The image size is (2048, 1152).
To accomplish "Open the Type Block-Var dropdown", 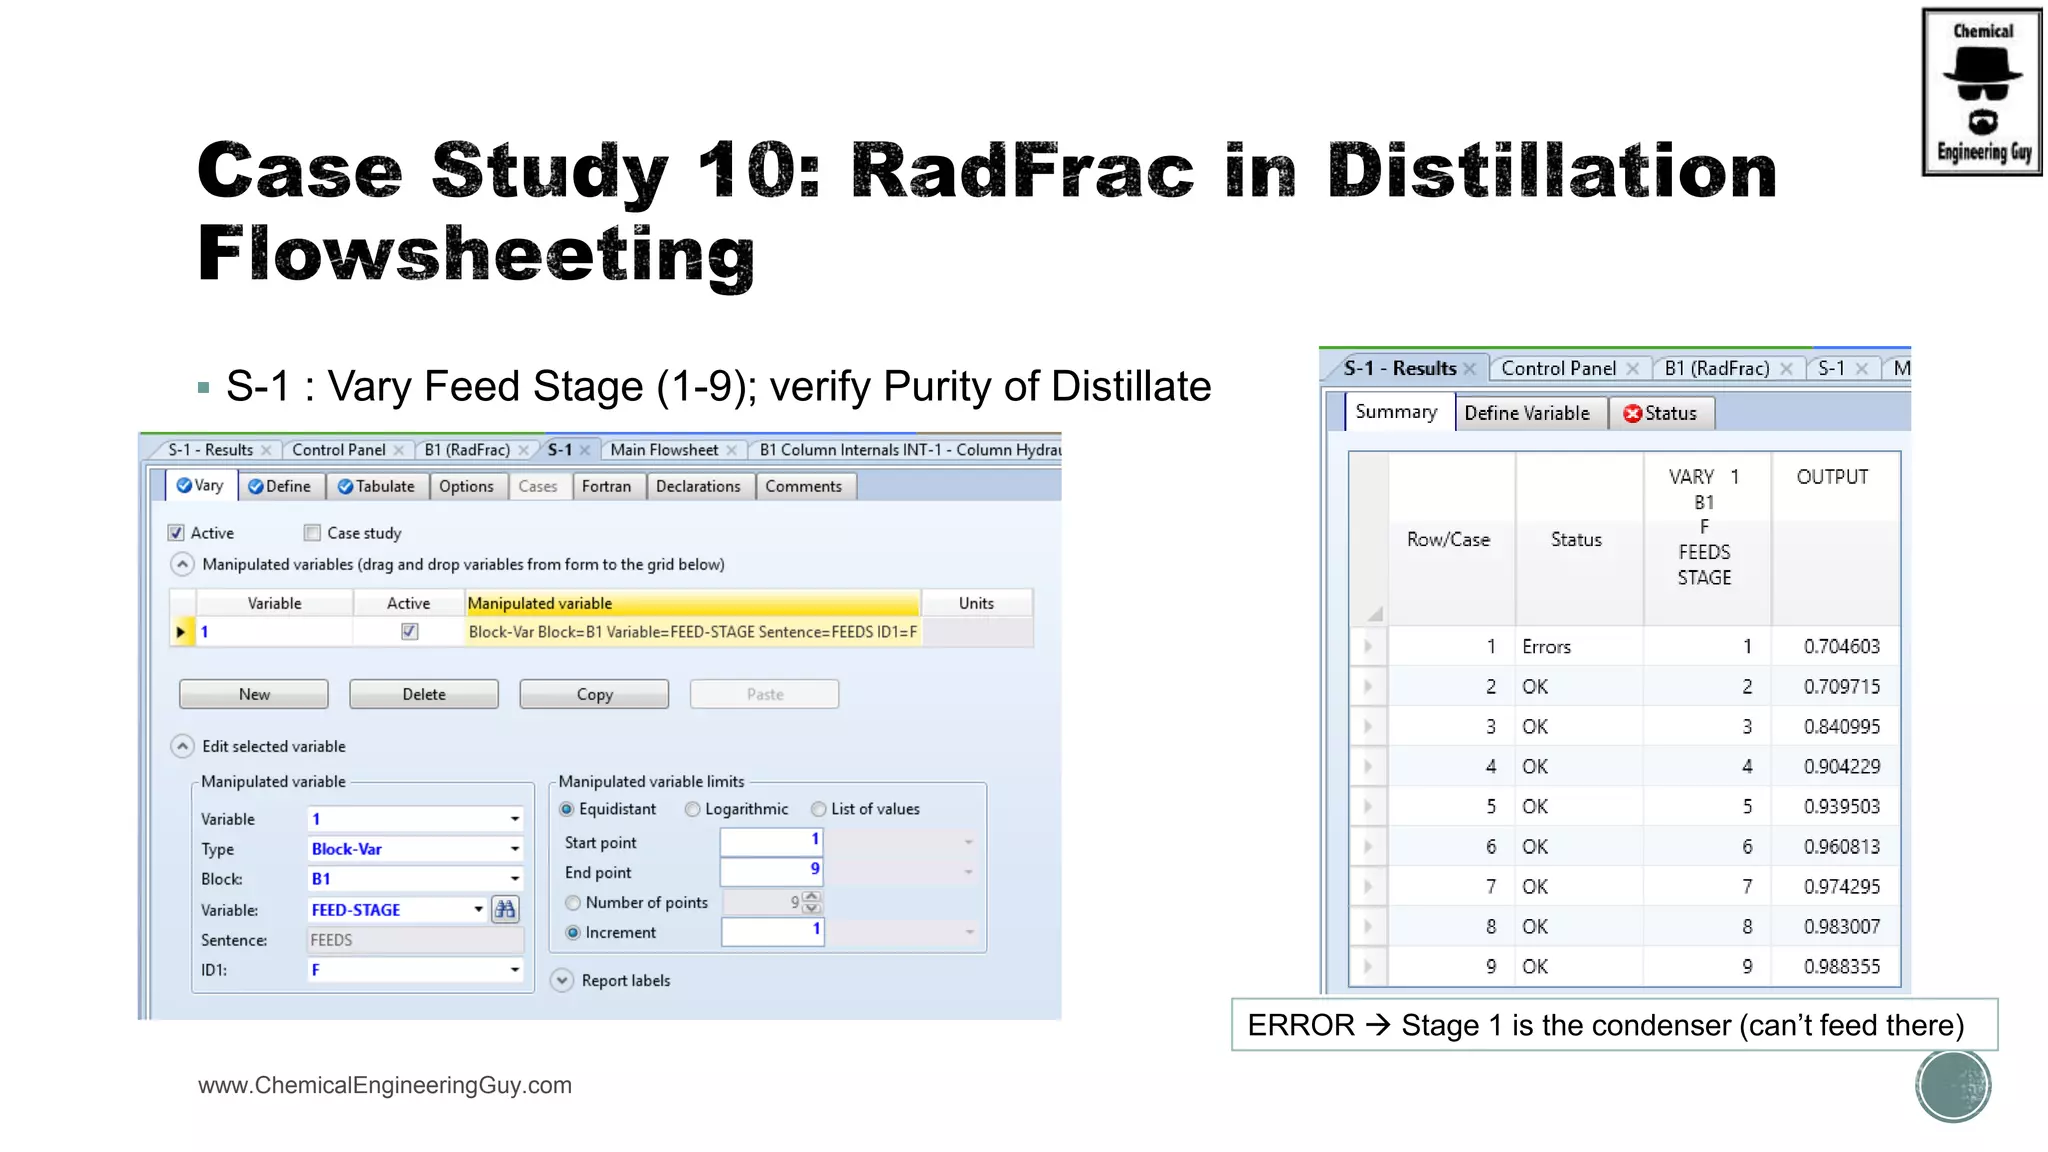I will click(x=515, y=849).
